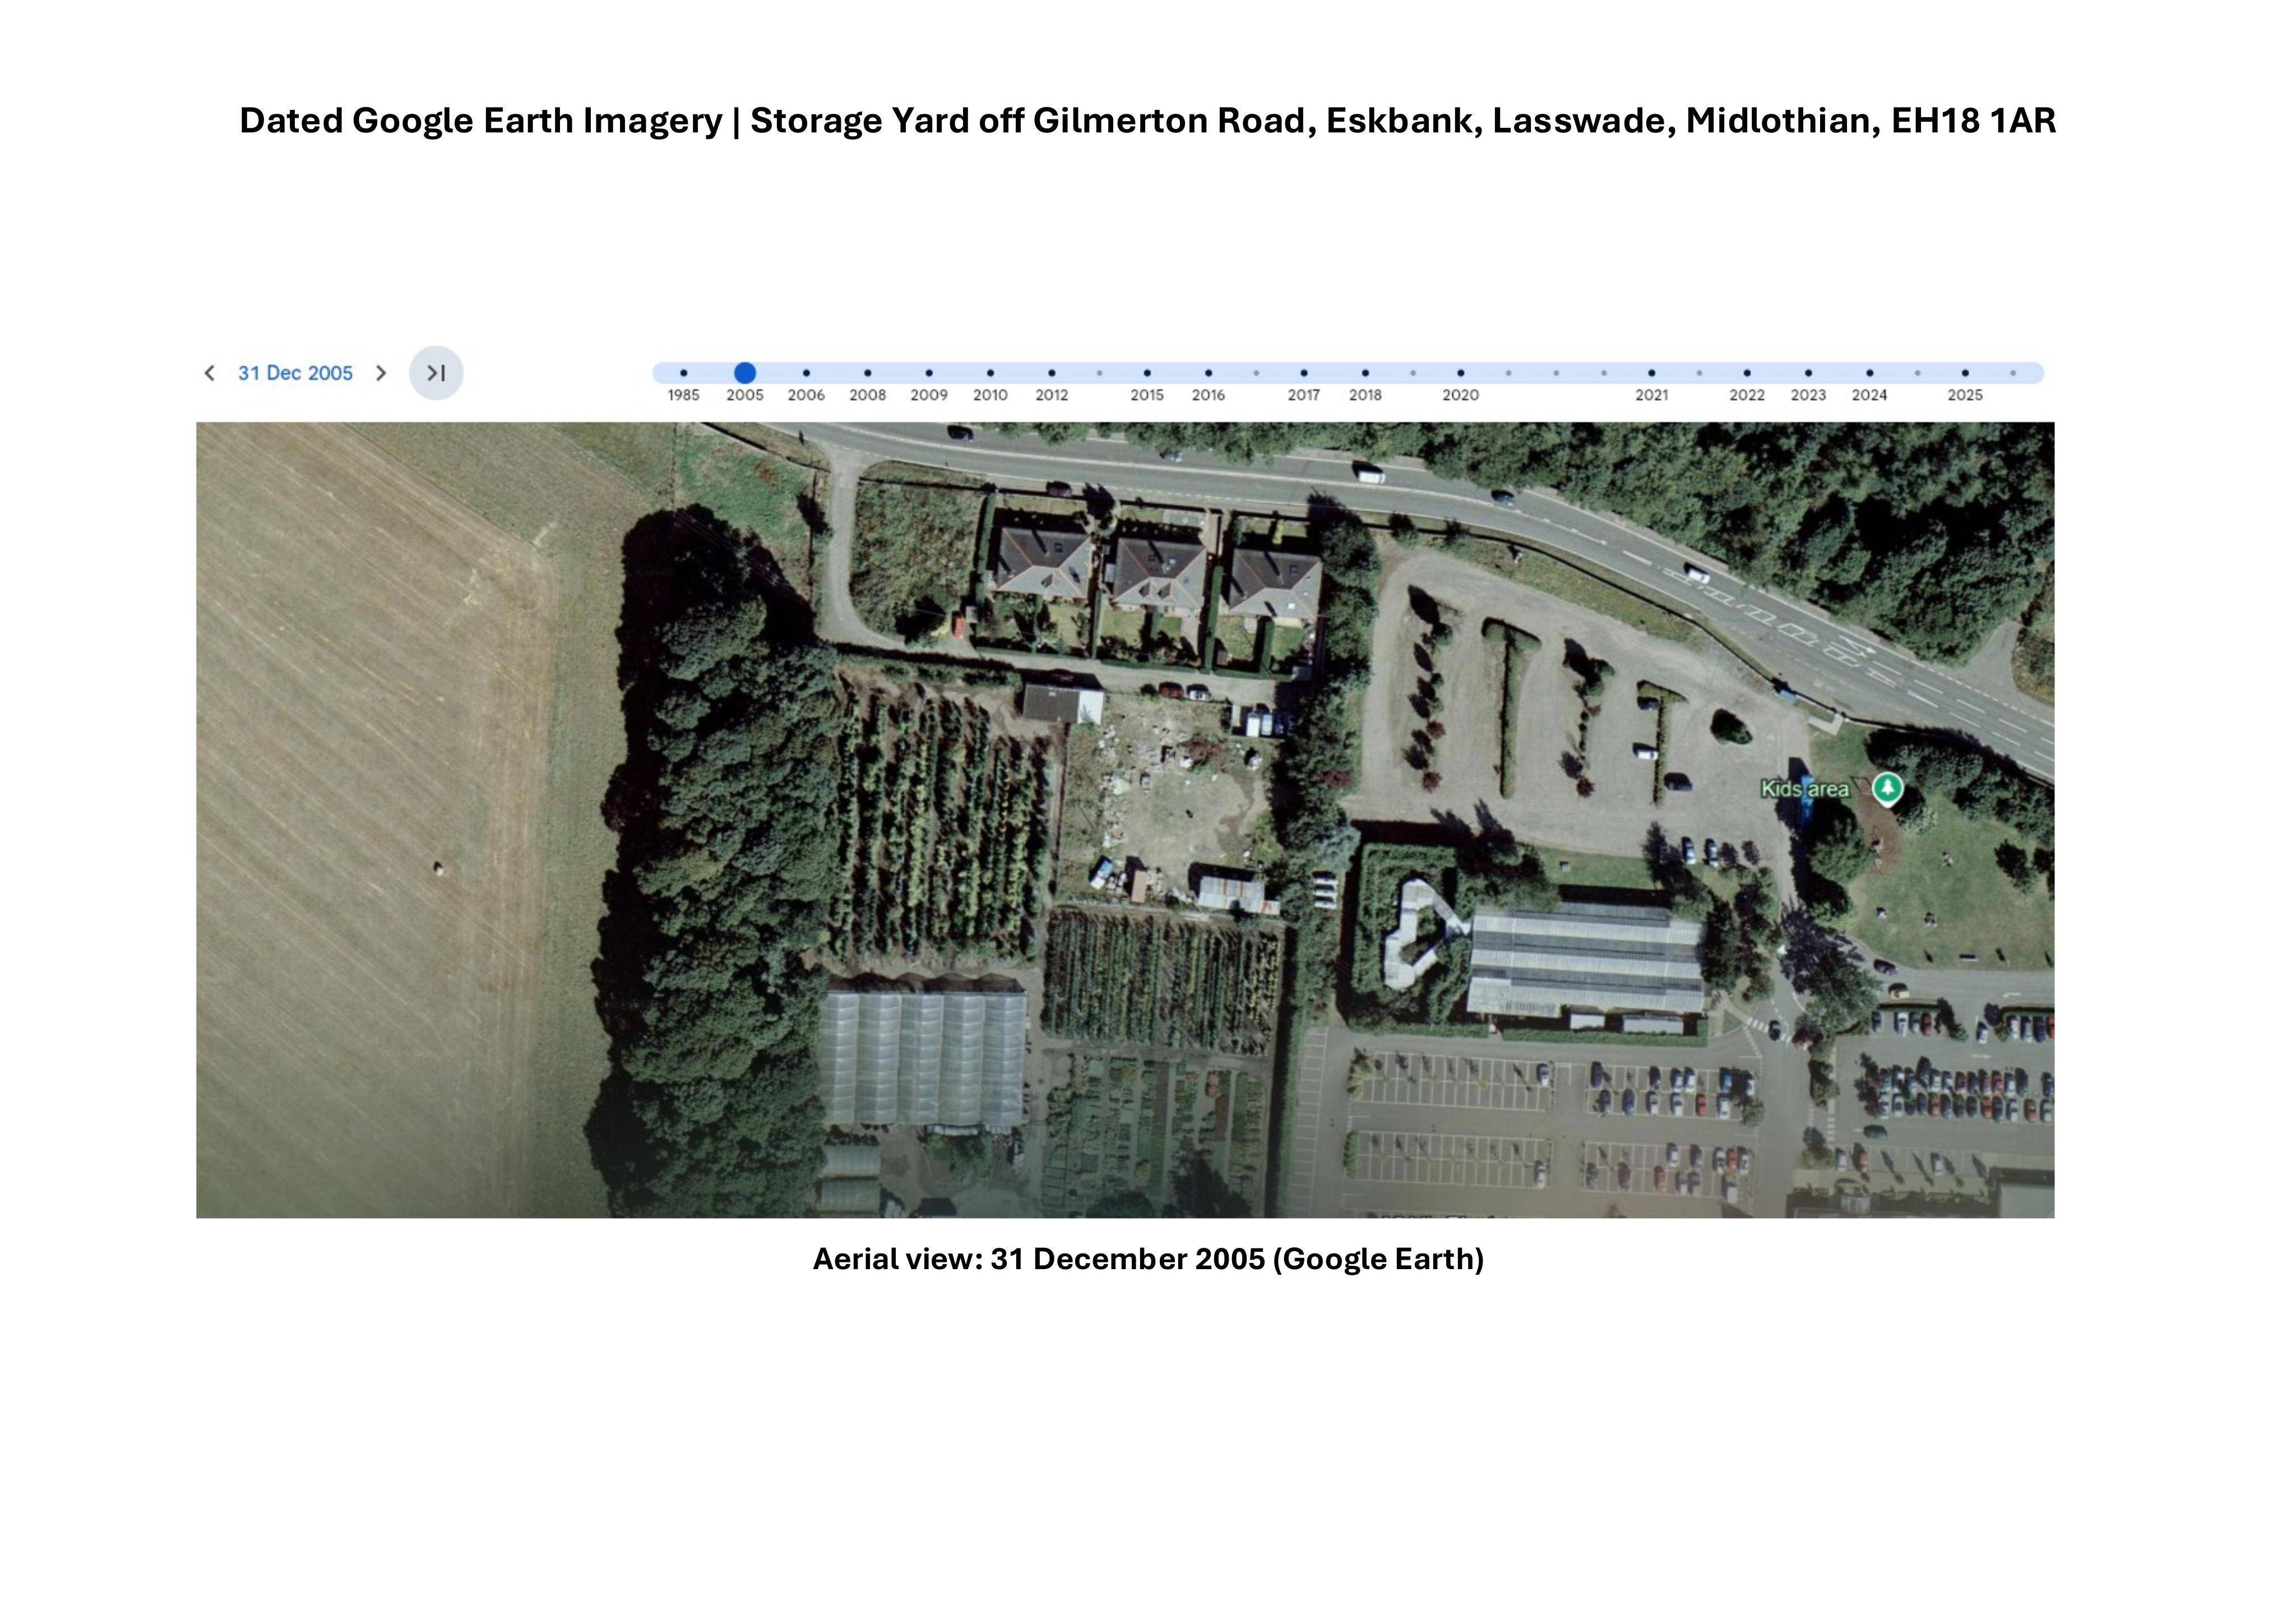Screen dimensions: 2296x1624
Task: Click the Kids area map label
Action: point(1805,789)
